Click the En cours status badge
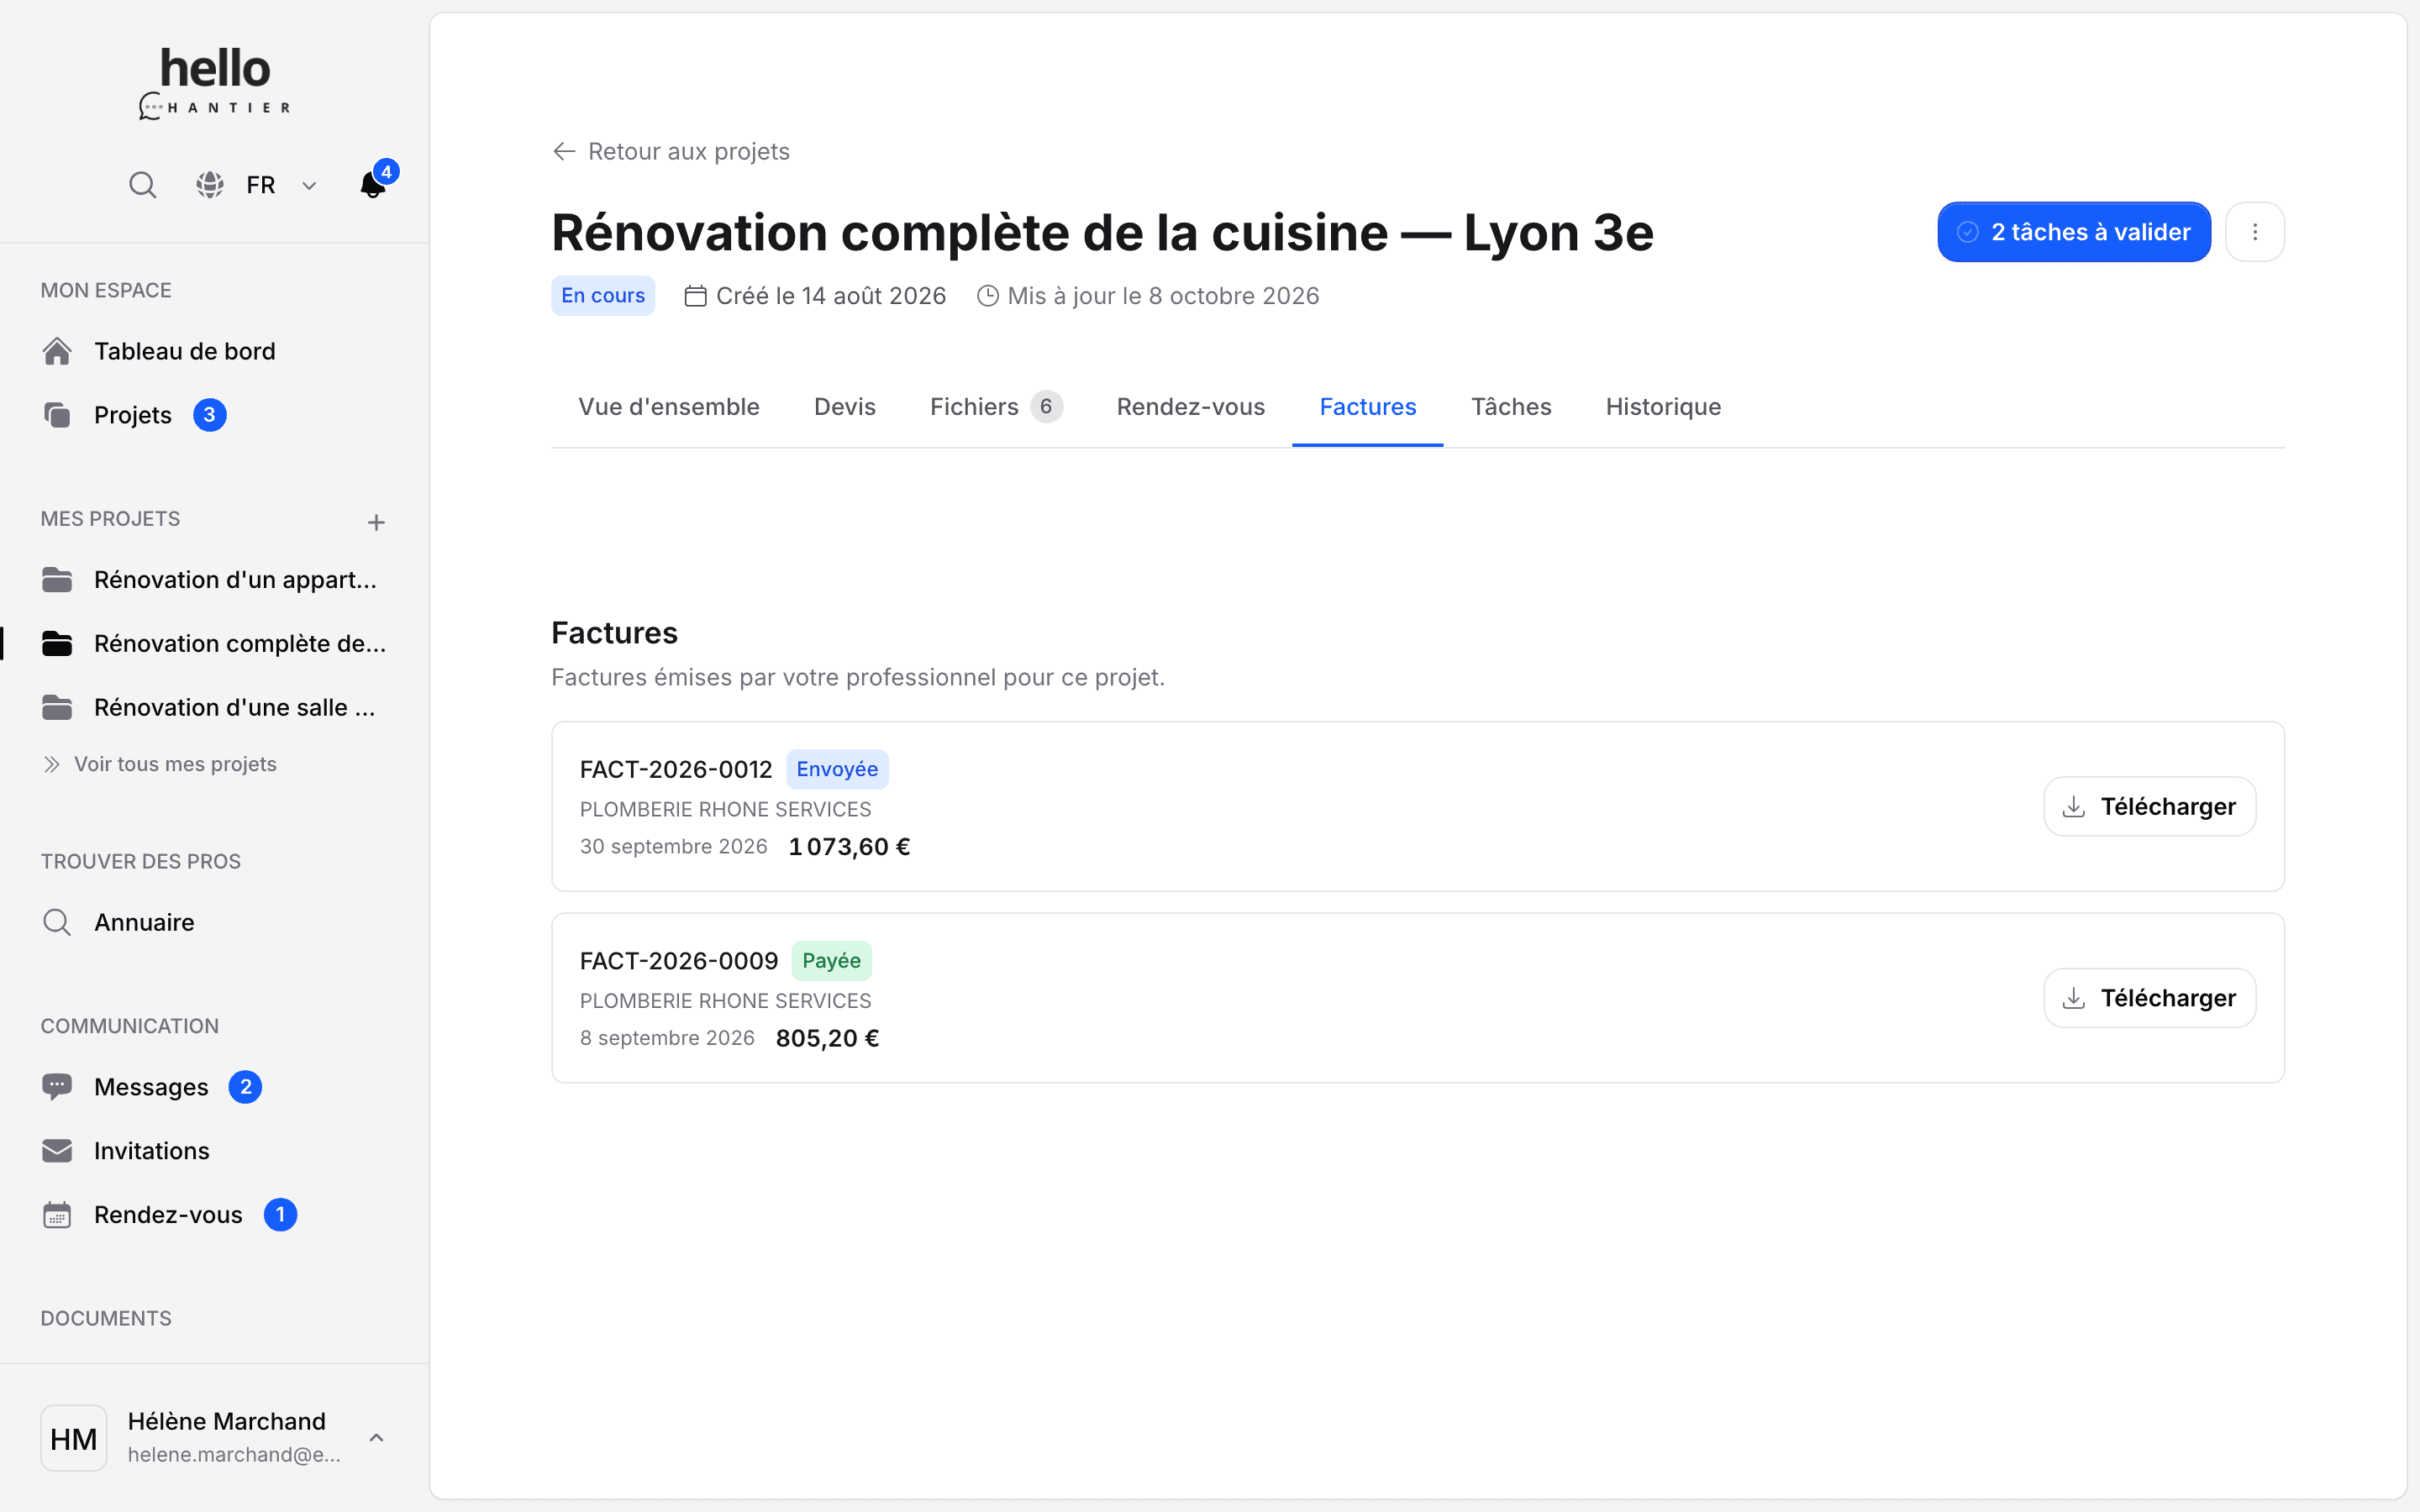Viewport: 2420px width, 1512px height. click(603, 296)
